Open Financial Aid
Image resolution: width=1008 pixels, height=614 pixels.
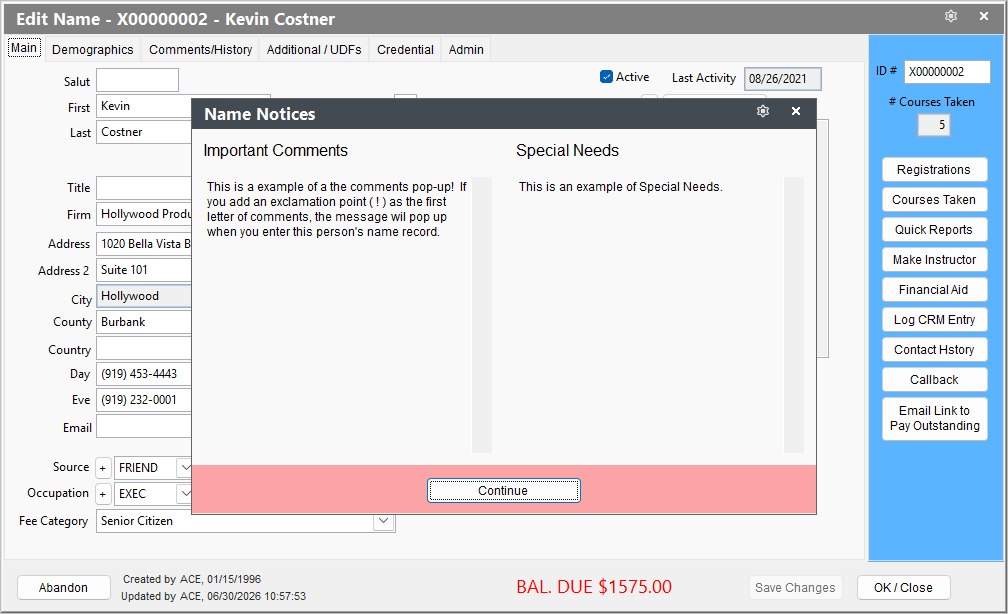click(x=934, y=290)
